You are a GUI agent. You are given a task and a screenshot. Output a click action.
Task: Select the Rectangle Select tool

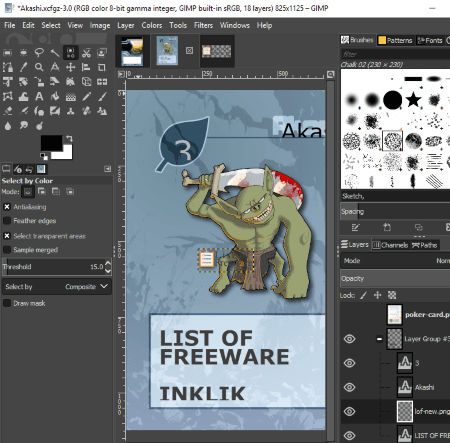(7, 53)
